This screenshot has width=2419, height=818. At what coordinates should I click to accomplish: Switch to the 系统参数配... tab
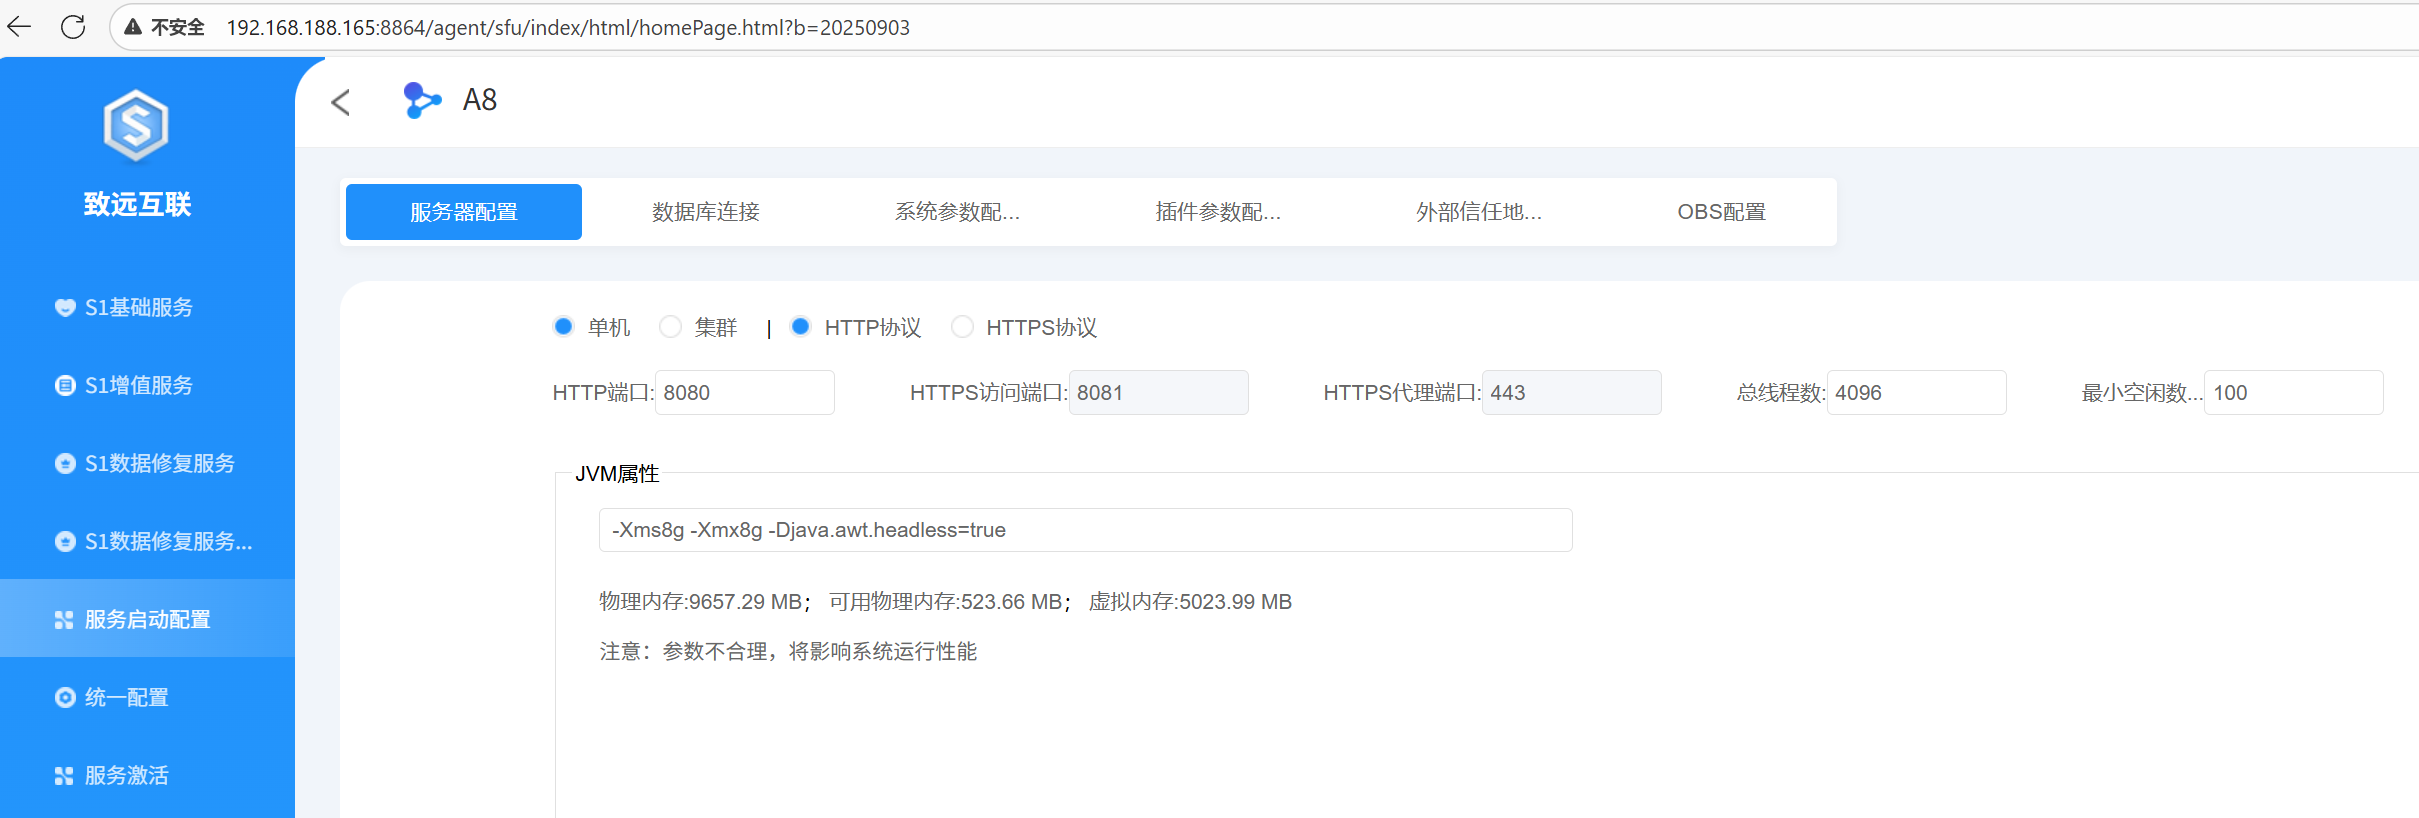pyautogui.click(x=957, y=212)
